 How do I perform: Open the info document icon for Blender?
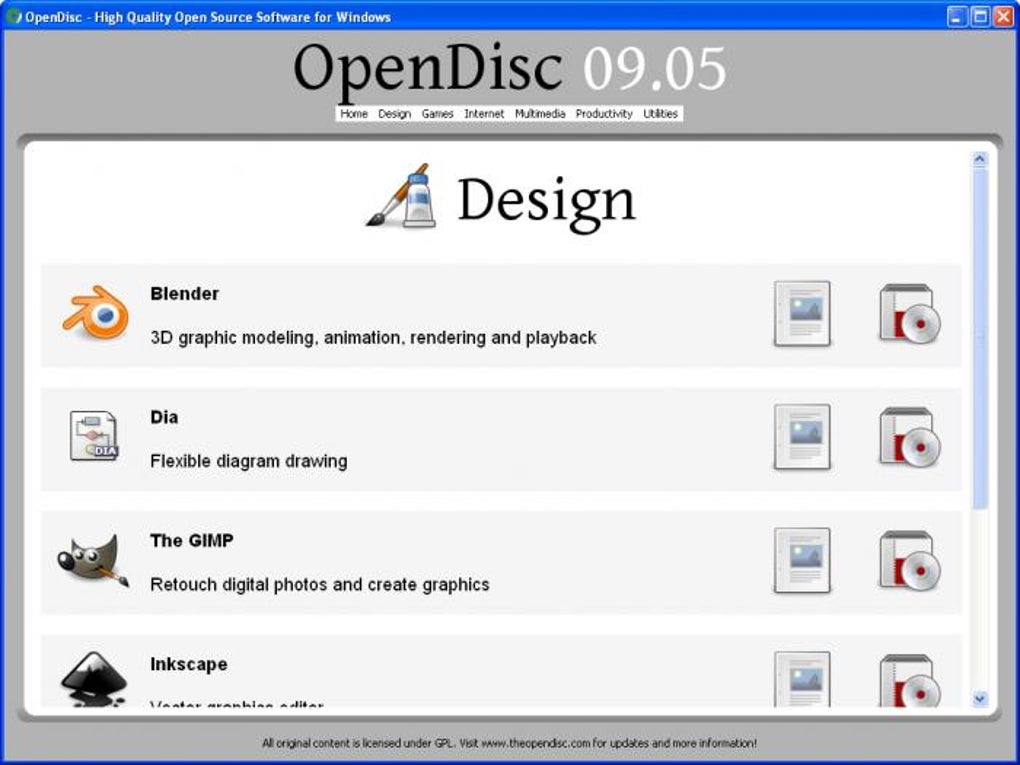[802, 314]
